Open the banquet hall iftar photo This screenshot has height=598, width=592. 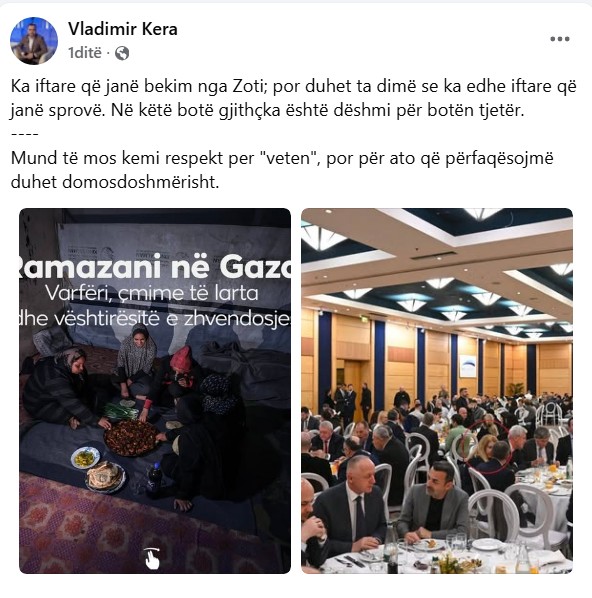[437, 391]
